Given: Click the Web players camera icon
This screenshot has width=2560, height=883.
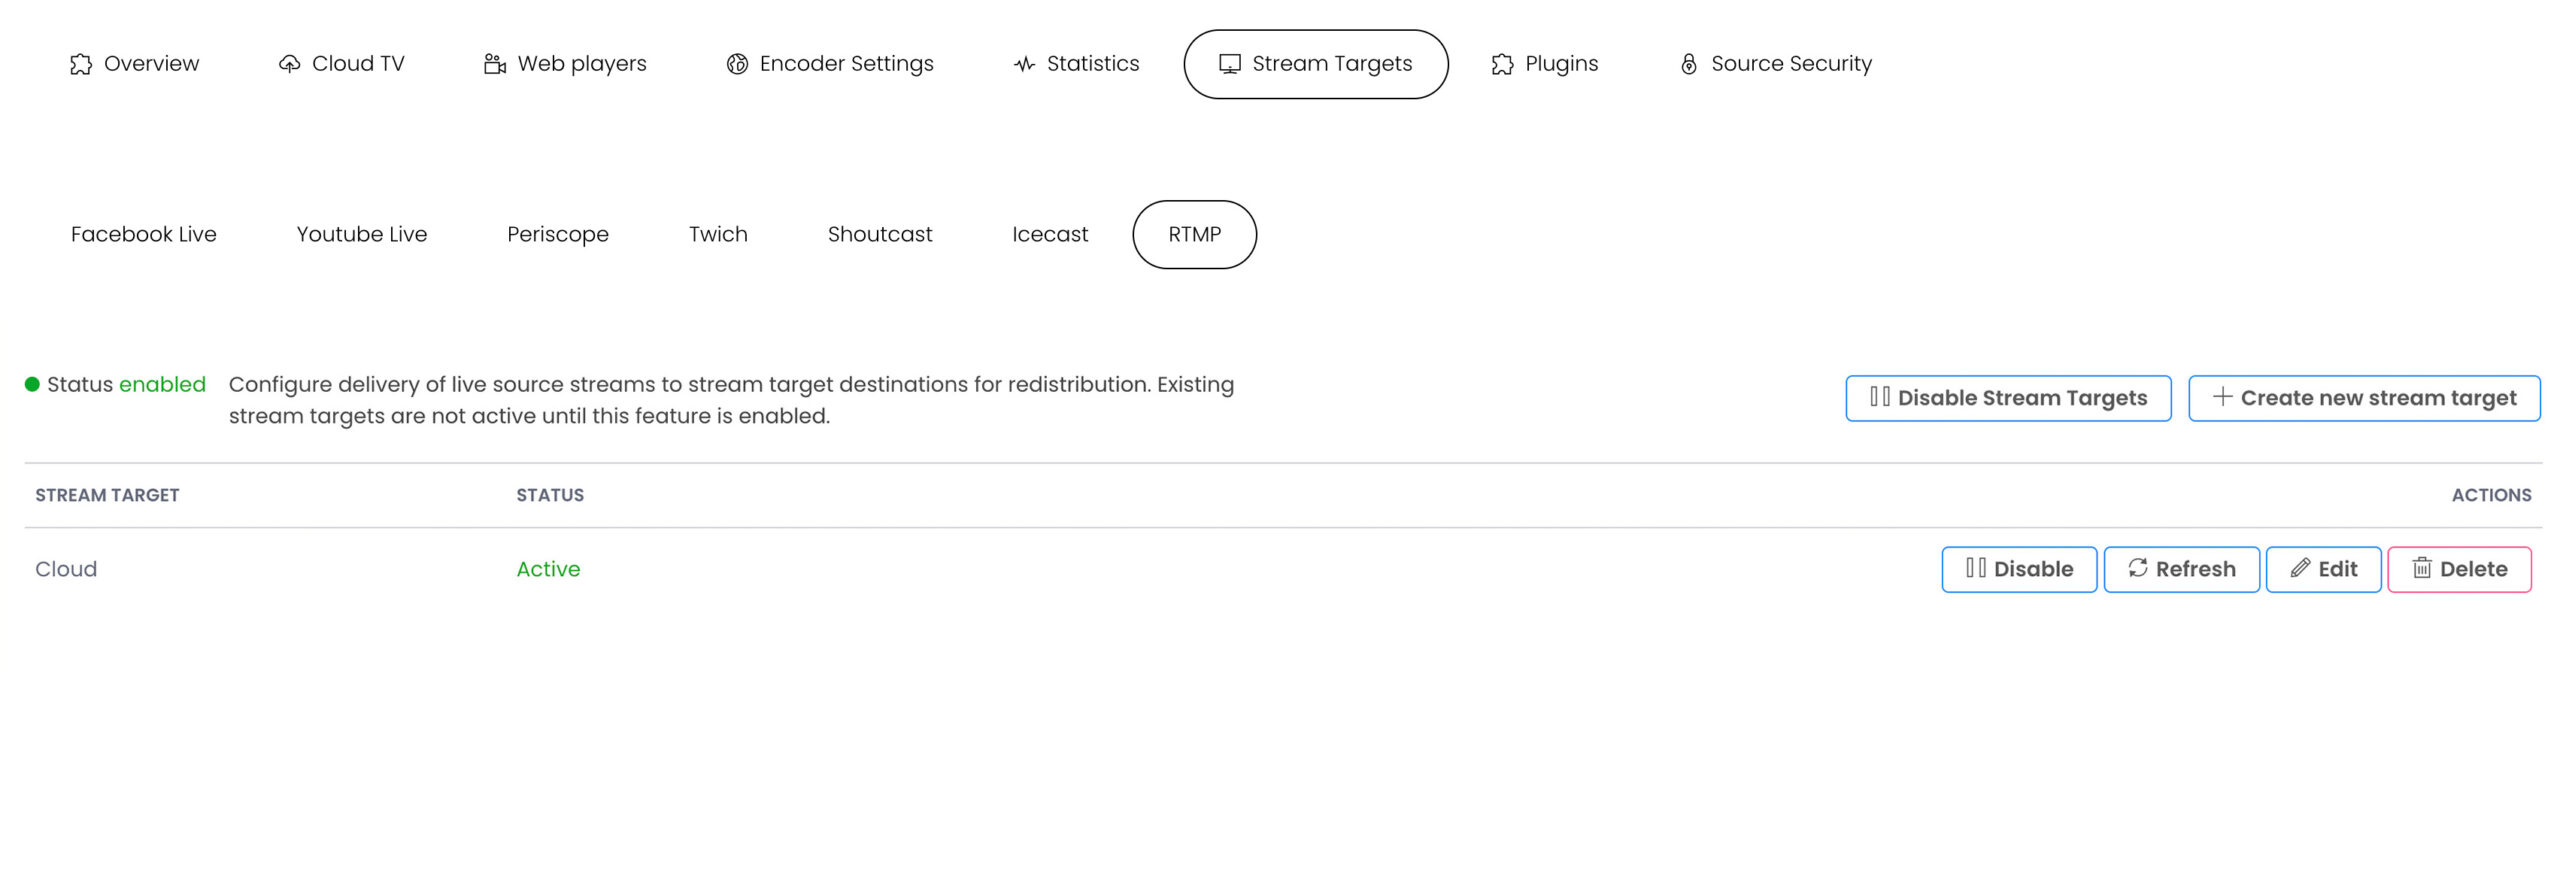Looking at the screenshot, I should click(x=494, y=65).
